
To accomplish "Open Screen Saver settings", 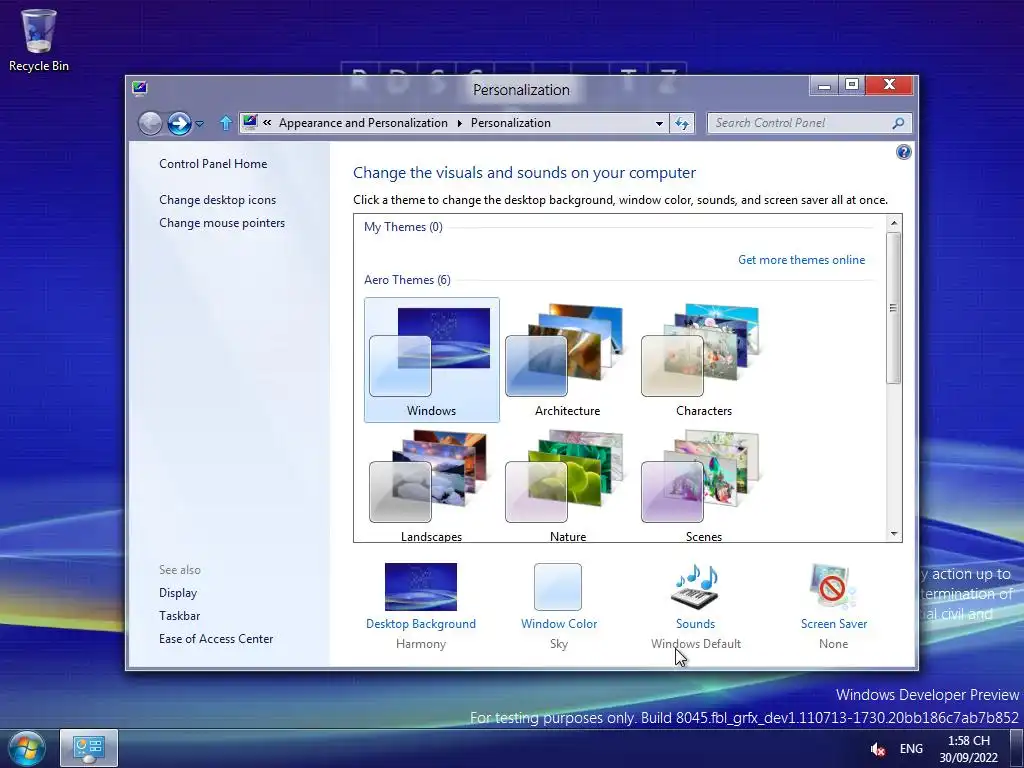I will 833,605.
